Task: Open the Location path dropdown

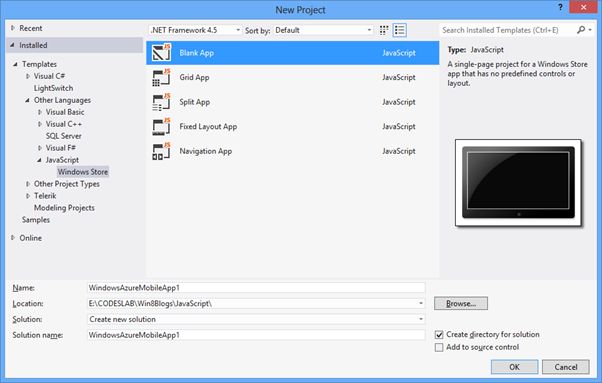Action: point(421,304)
